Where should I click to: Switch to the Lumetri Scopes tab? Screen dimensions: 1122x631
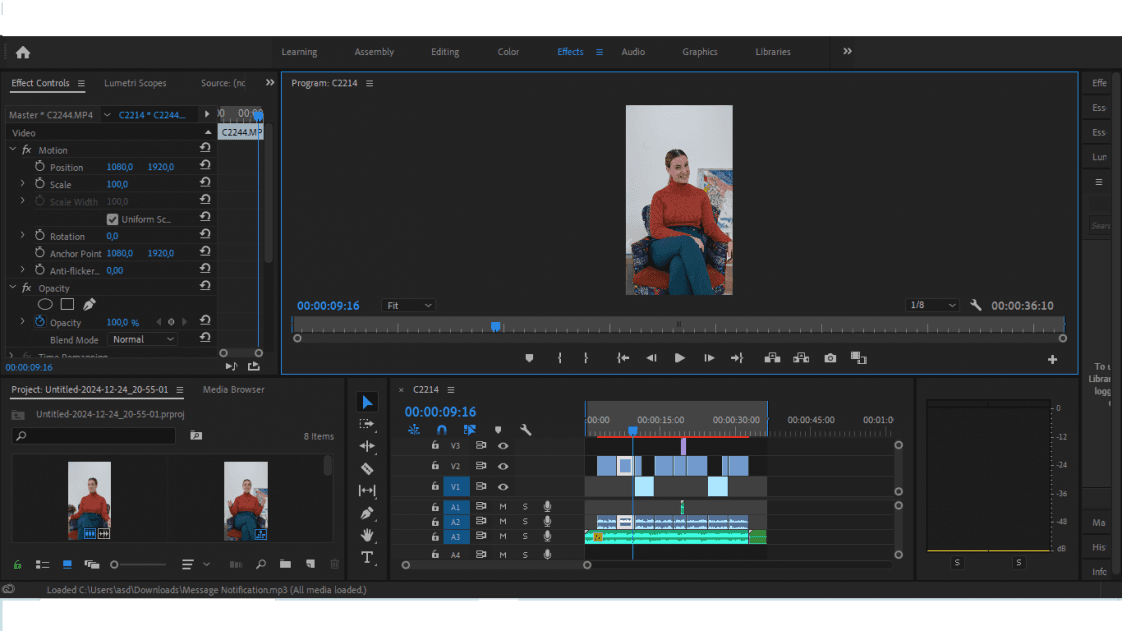click(135, 83)
